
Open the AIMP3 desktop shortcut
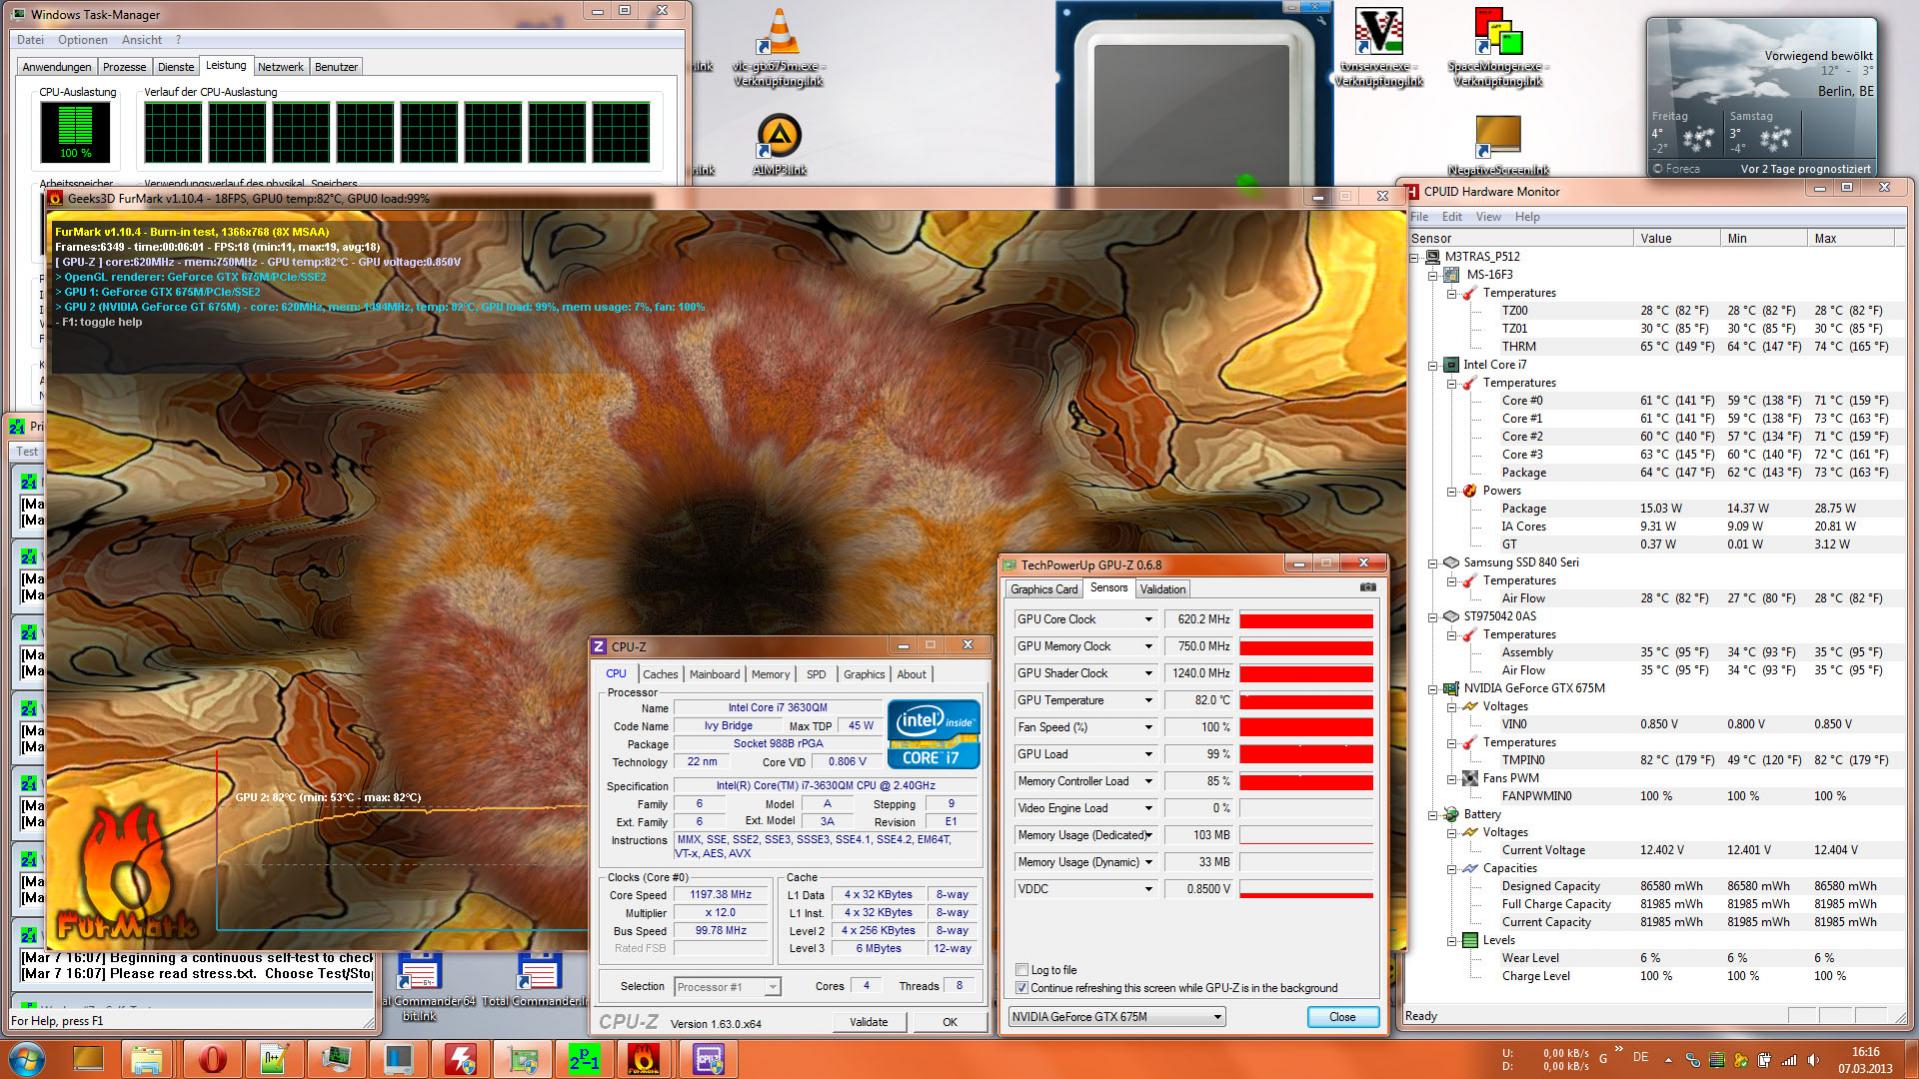(779, 145)
